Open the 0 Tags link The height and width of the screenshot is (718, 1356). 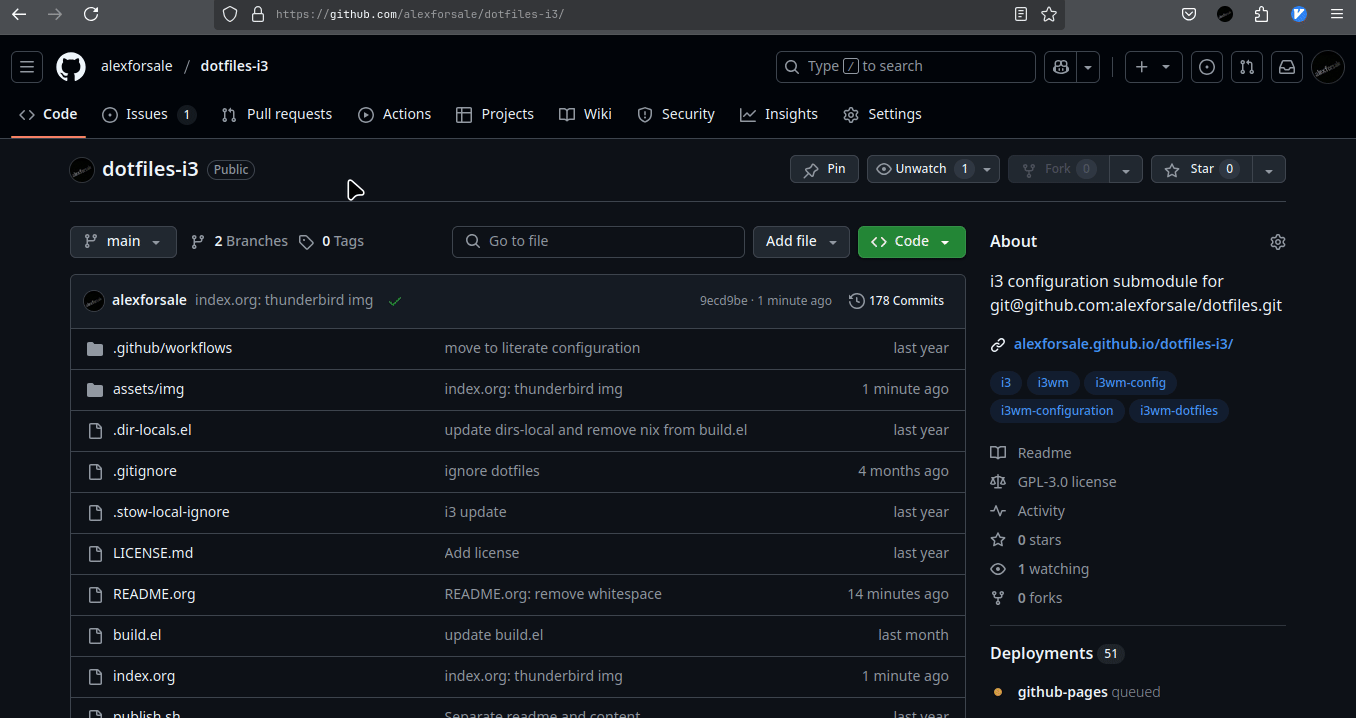point(331,242)
